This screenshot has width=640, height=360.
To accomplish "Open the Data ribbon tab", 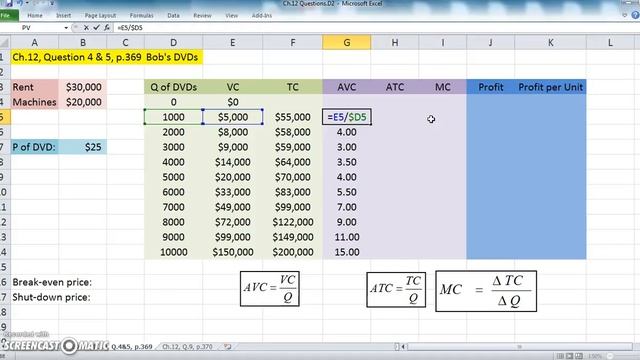I will [173, 16].
